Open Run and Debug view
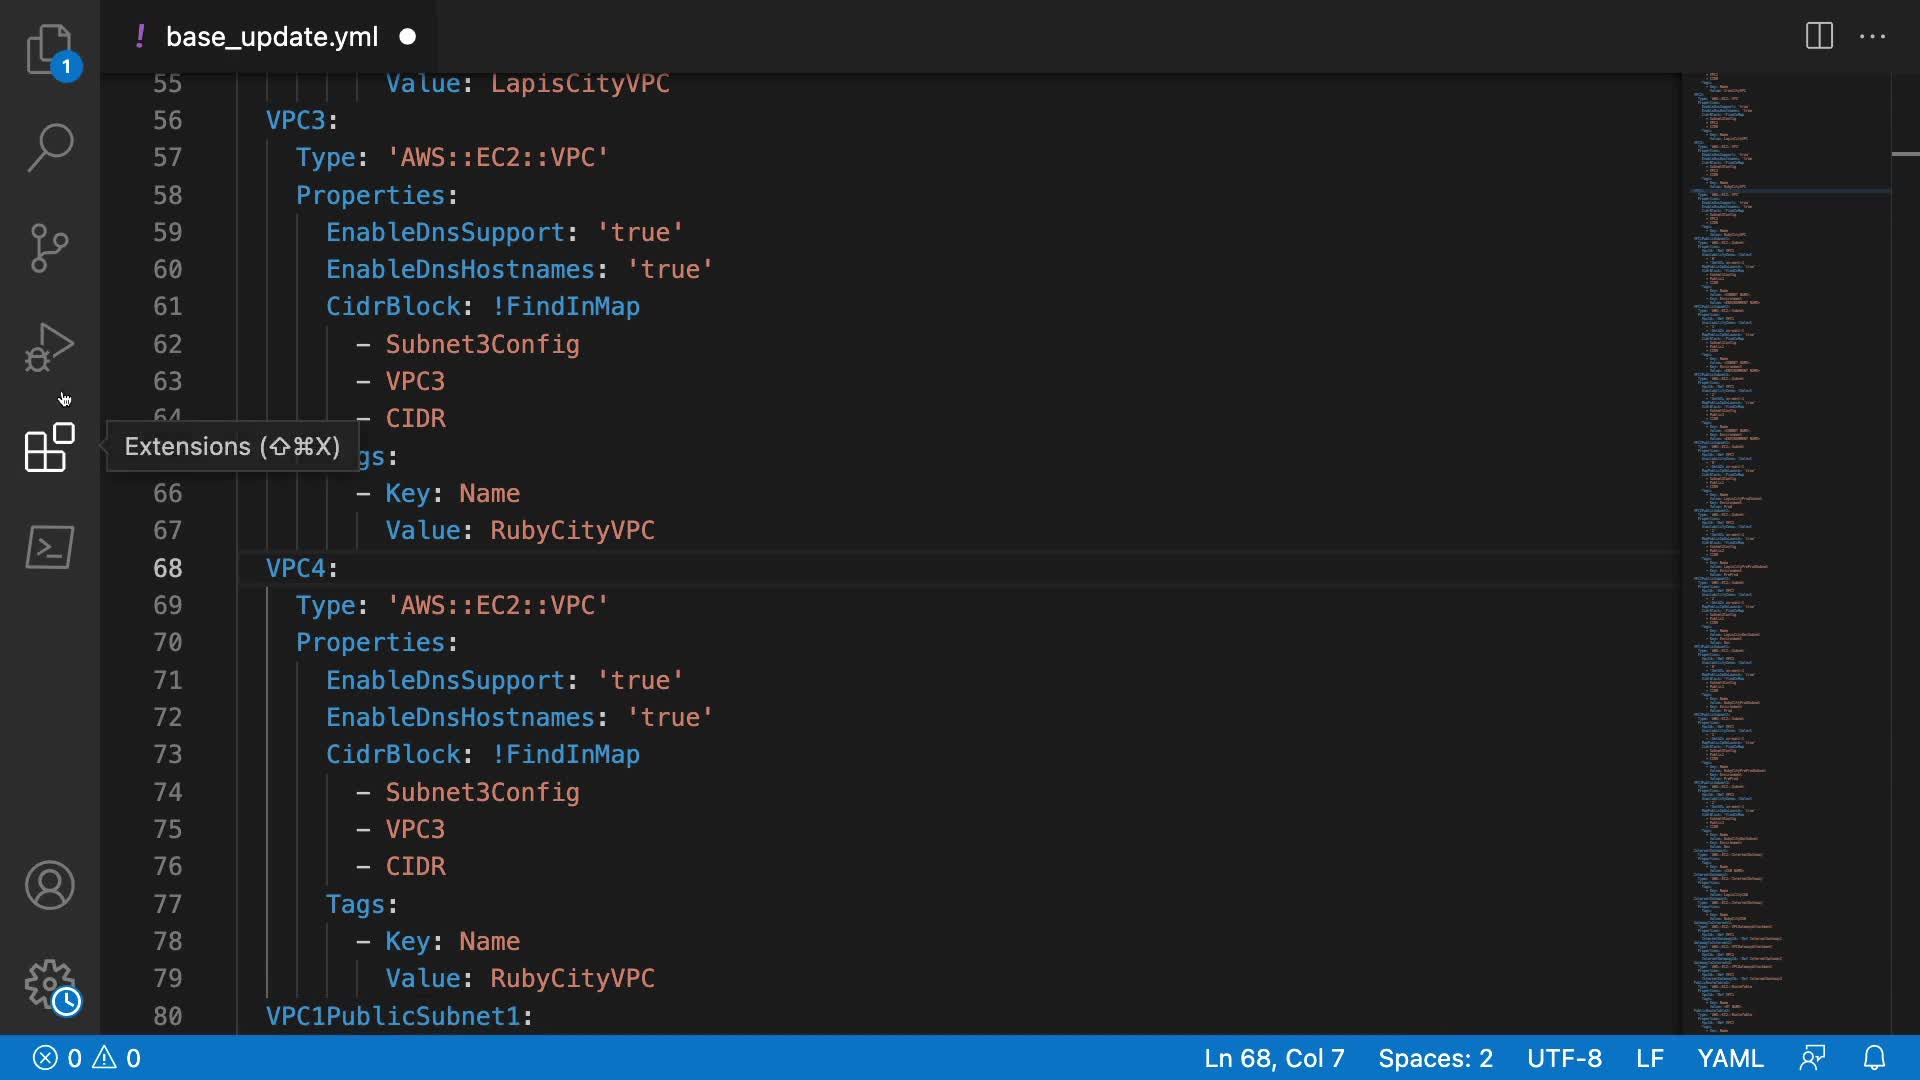The image size is (1920, 1080). [49, 347]
